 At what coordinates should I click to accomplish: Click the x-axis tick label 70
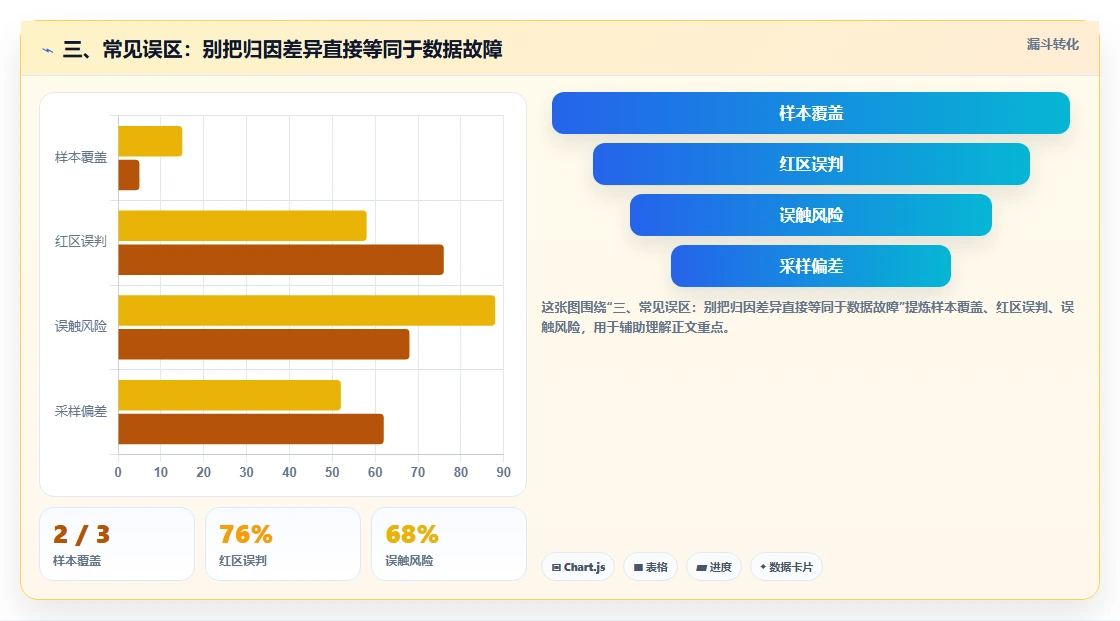tap(418, 472)
